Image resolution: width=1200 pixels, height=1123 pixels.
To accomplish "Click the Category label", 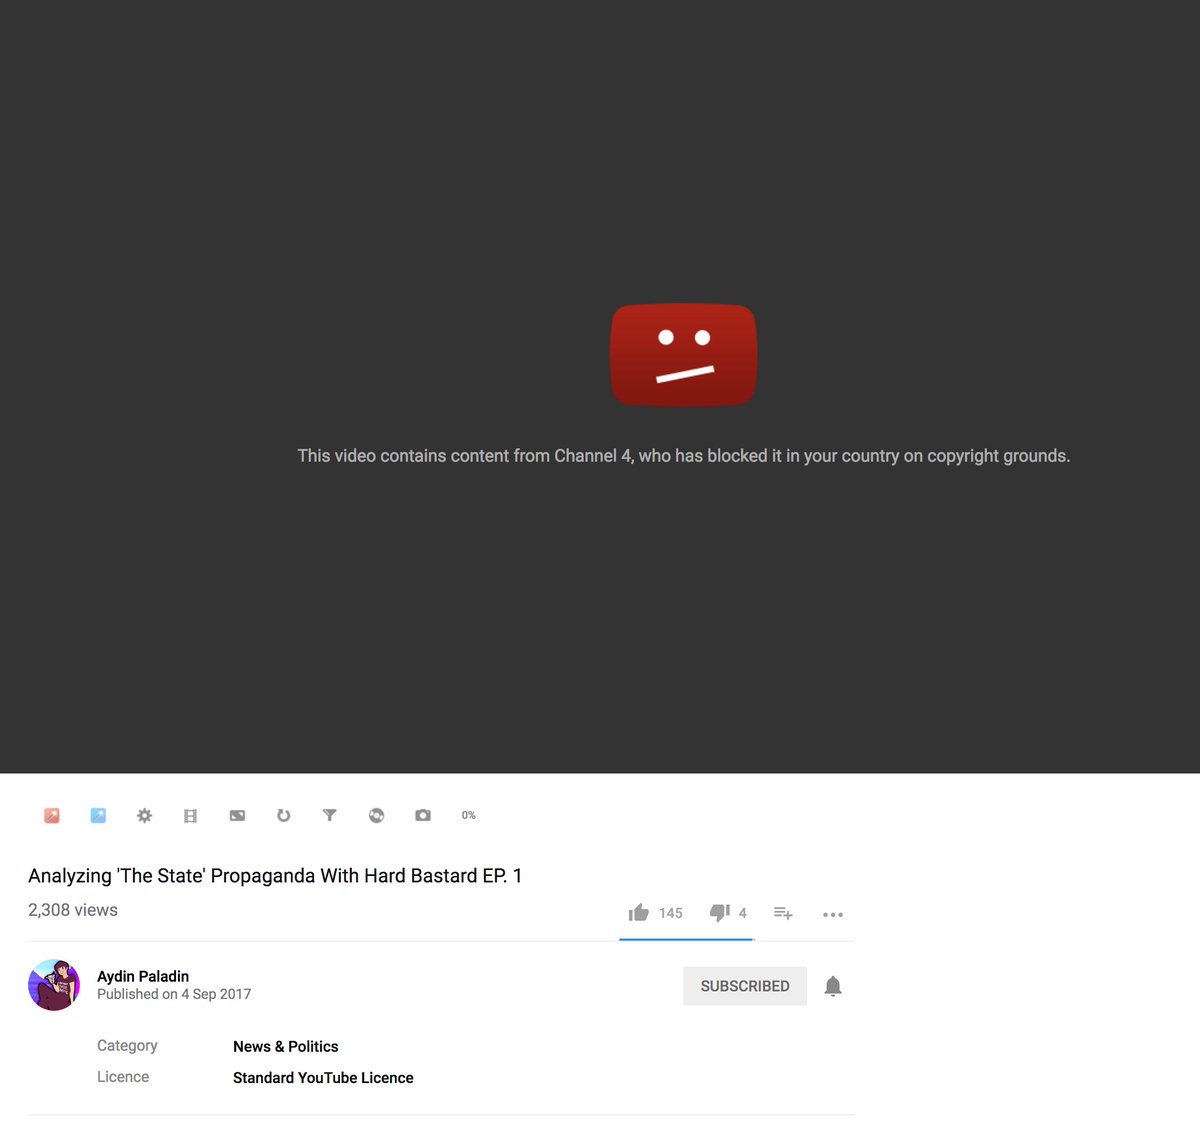I will pyautogui.click(x=127, y=1045).
